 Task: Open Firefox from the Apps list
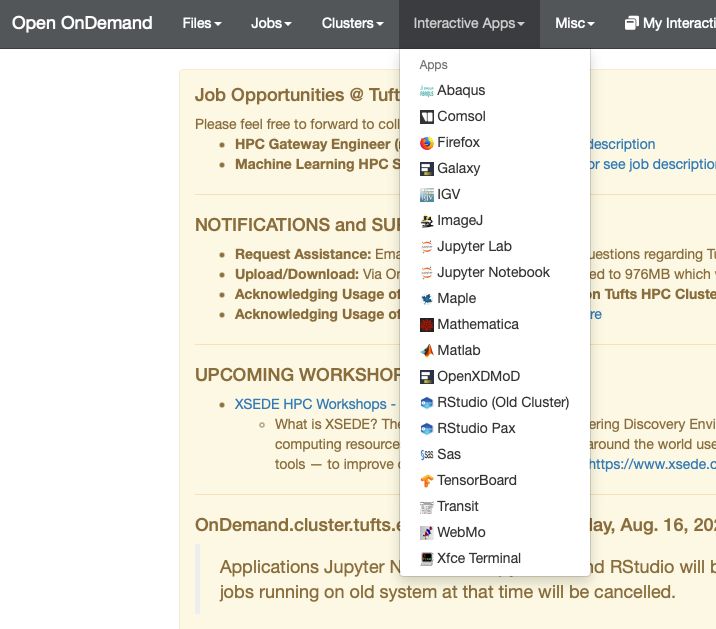point(495,143)
